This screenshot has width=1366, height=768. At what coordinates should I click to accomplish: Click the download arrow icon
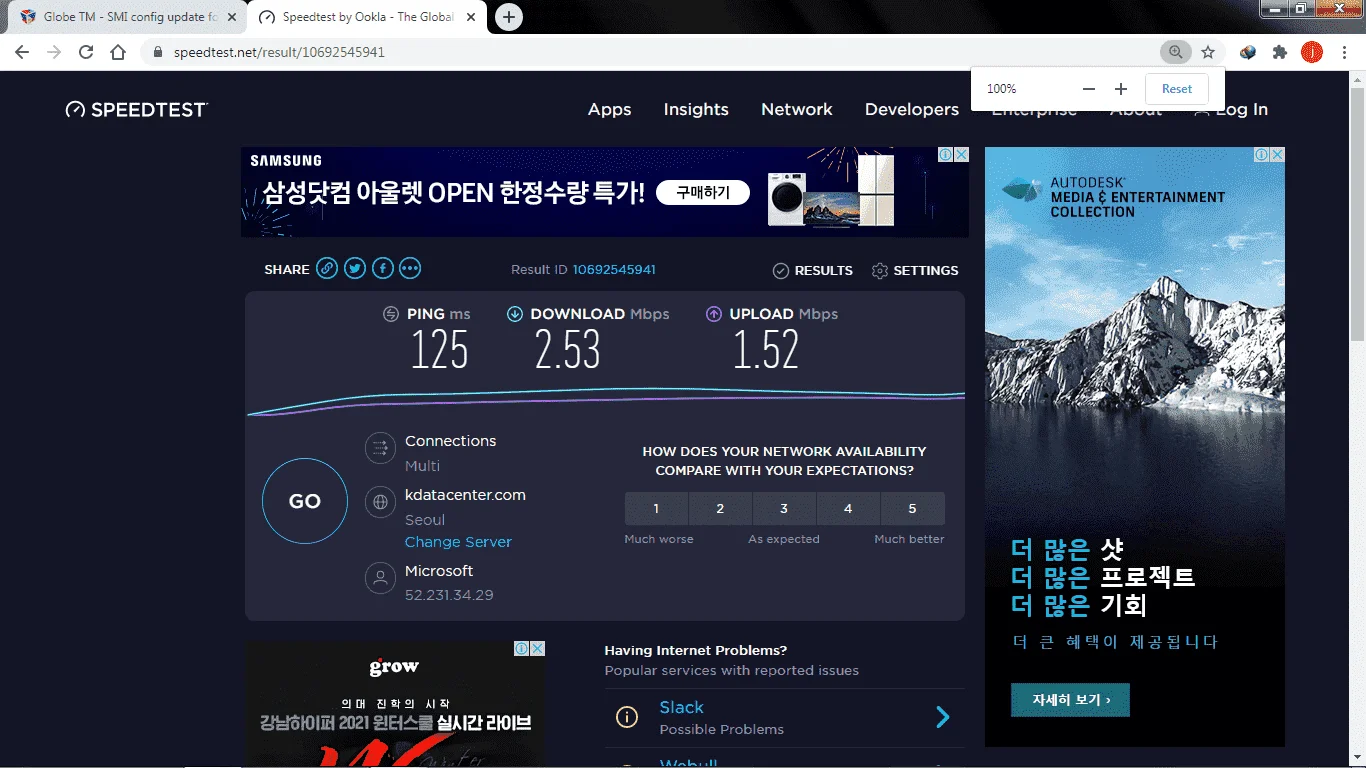point(515,314)
